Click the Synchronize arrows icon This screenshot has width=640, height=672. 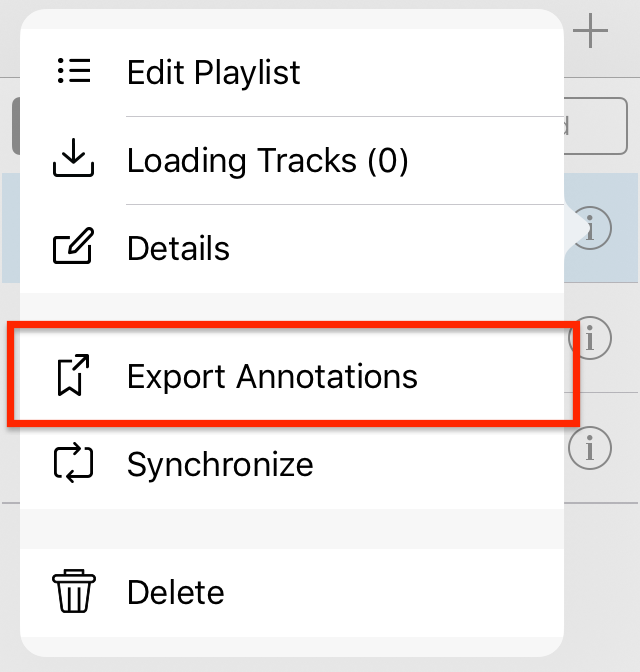73,463
